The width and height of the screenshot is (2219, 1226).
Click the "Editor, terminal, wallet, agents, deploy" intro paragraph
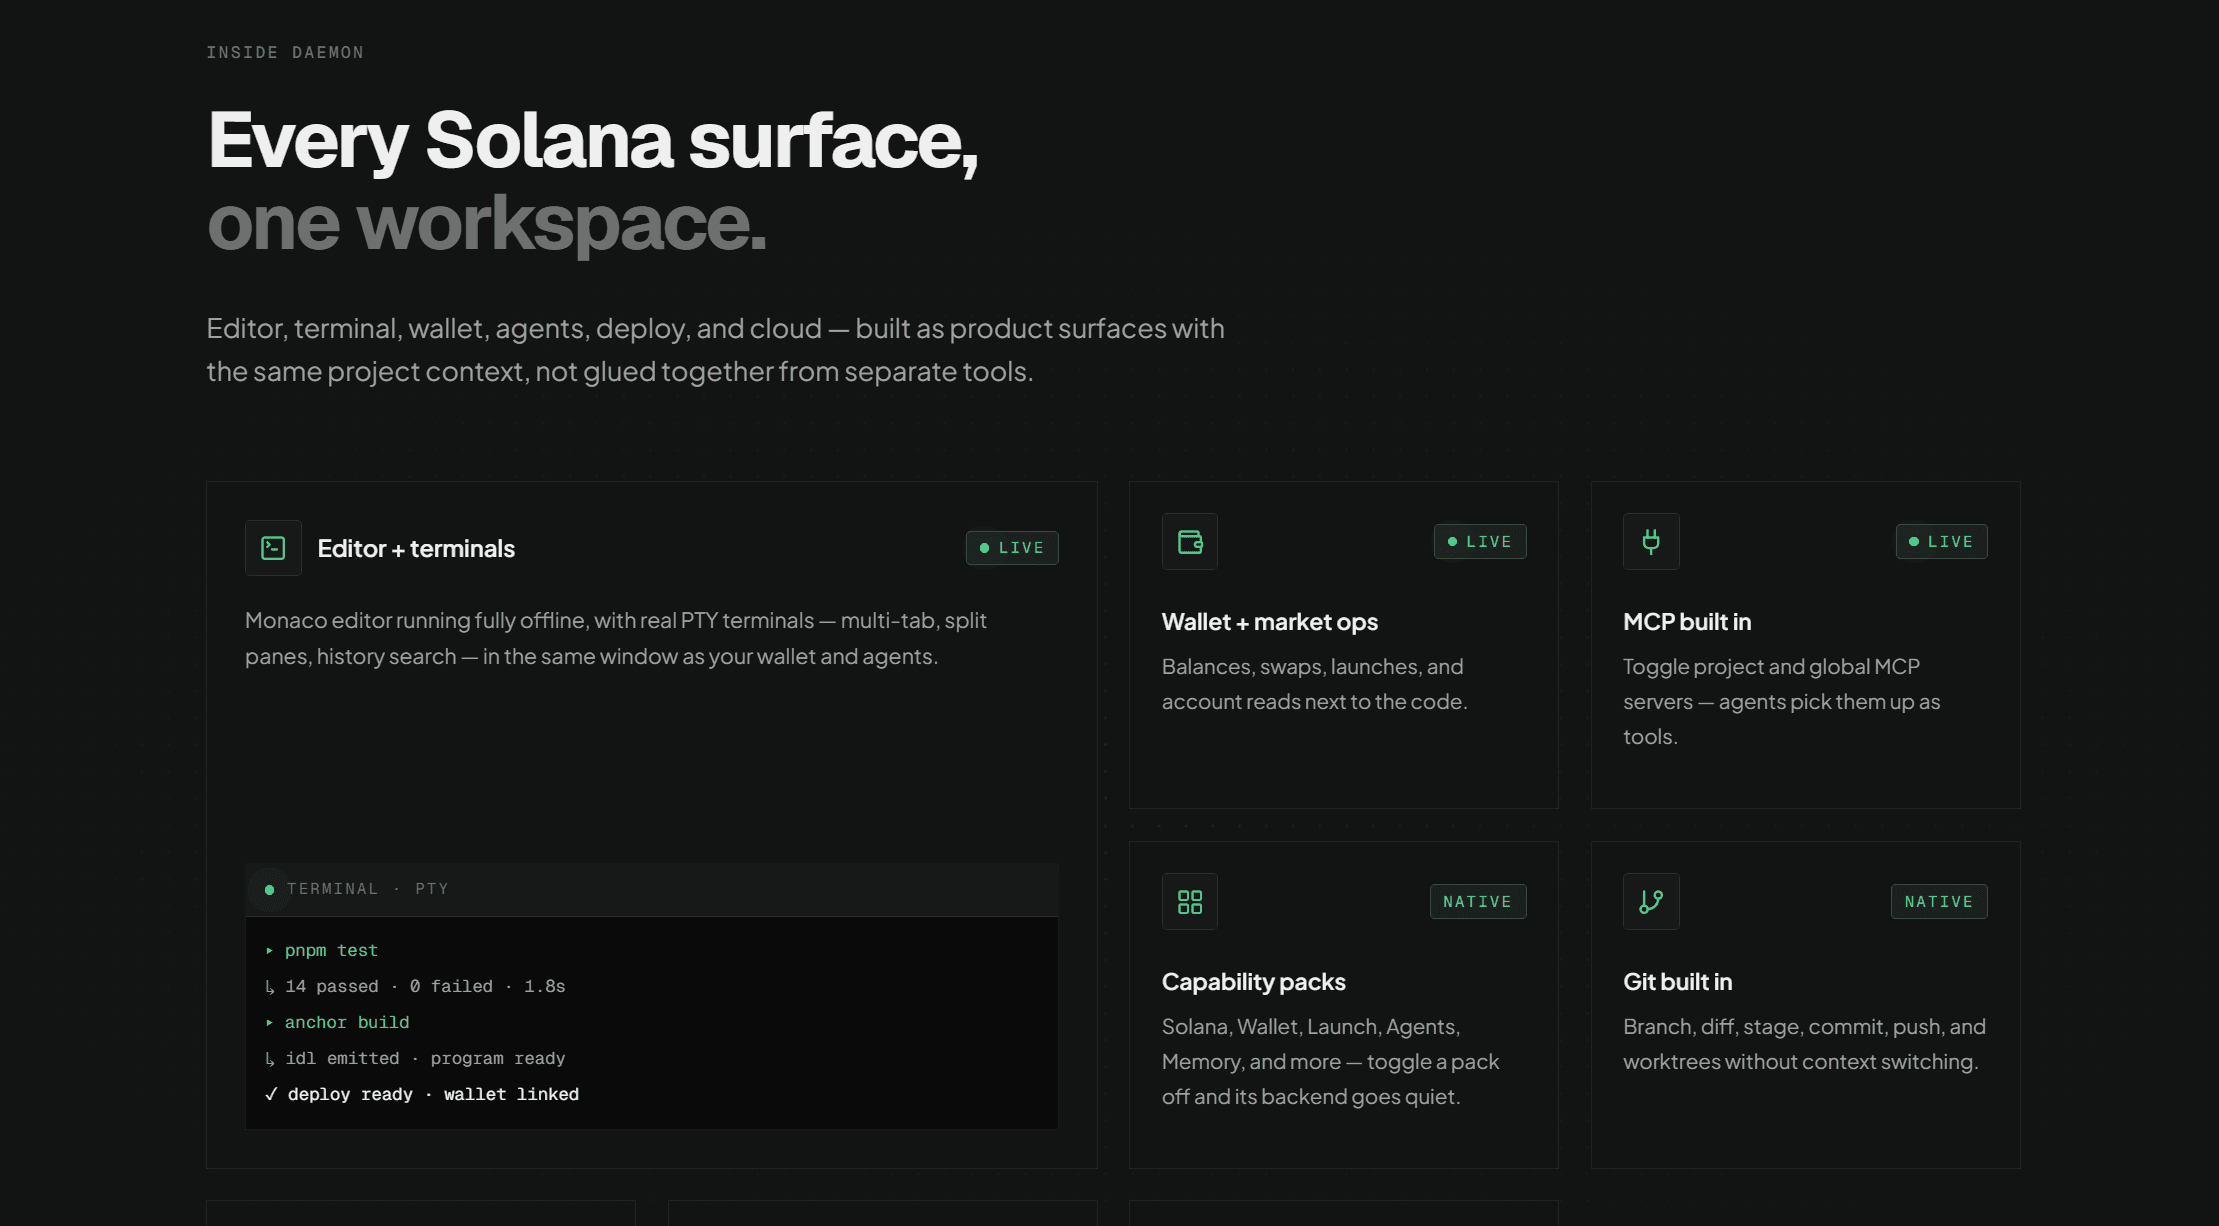715,350
